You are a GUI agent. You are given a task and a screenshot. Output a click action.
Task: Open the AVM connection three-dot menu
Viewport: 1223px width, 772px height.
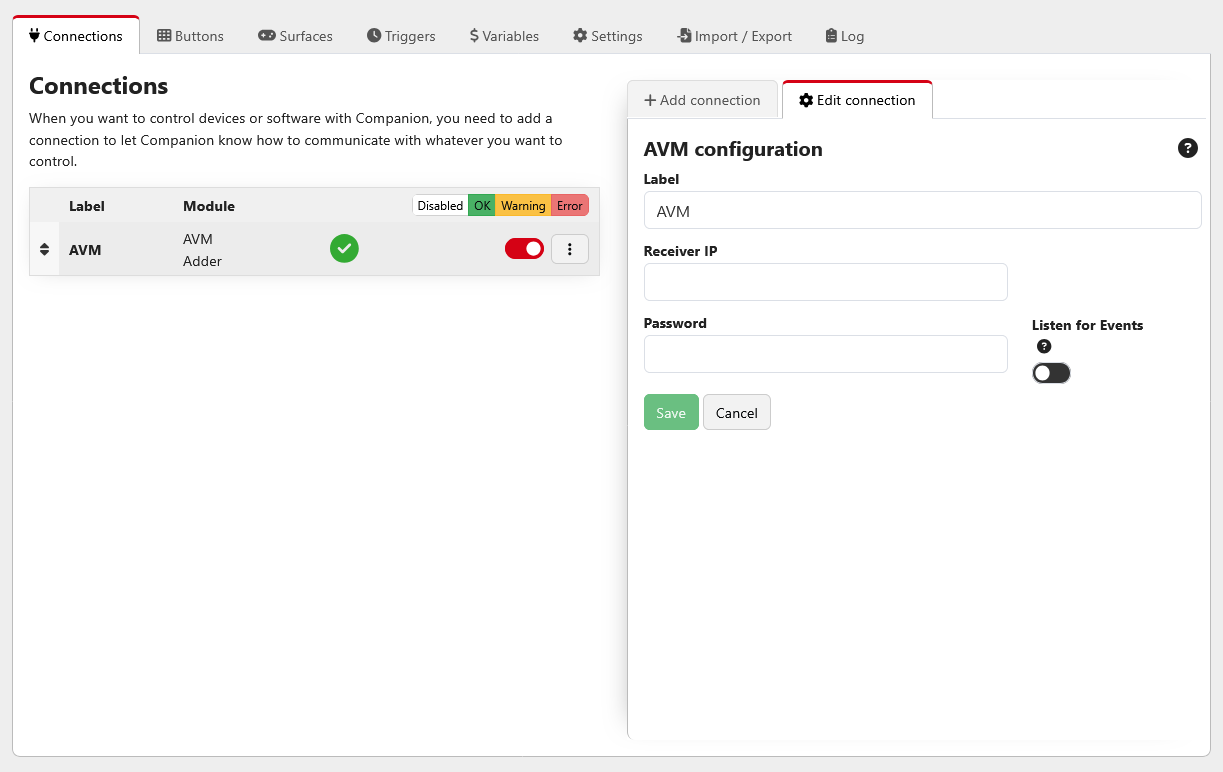tap(570, 249)
